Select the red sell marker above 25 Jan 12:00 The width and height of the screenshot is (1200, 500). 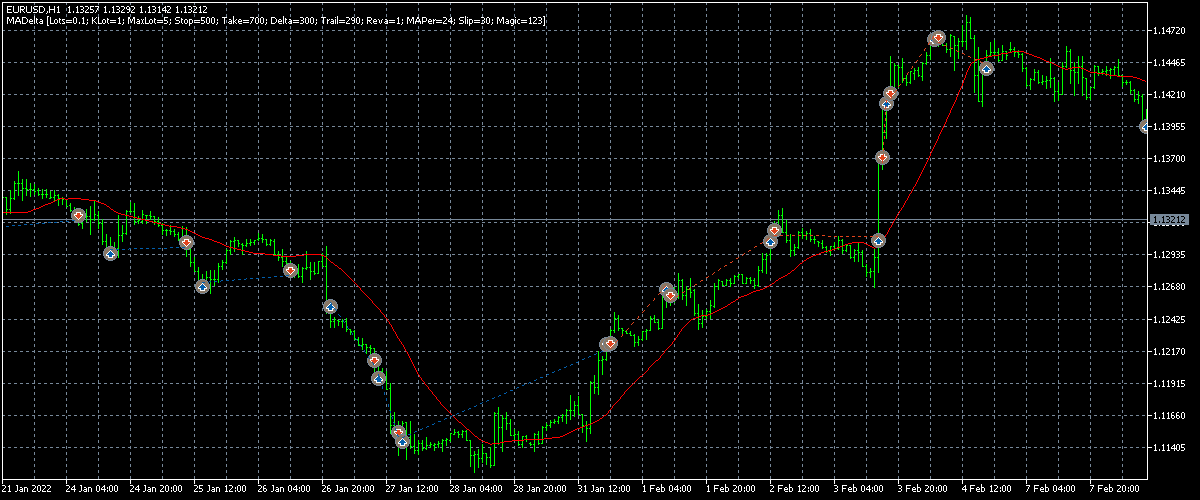coord(186,242)
